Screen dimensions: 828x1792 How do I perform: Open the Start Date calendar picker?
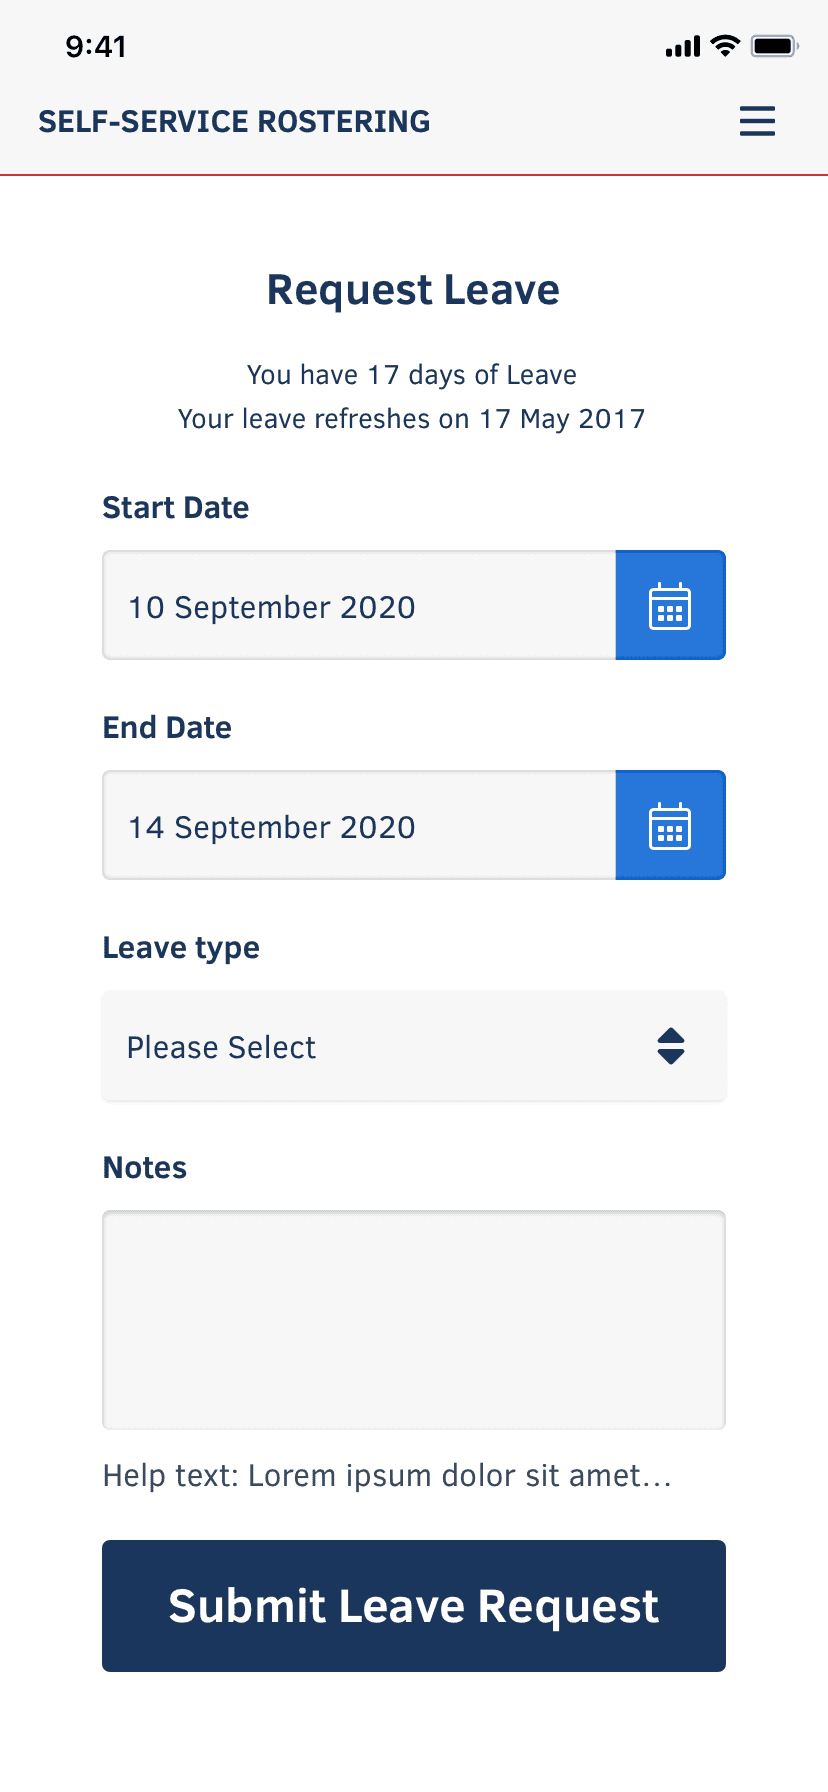pos(670,605)
